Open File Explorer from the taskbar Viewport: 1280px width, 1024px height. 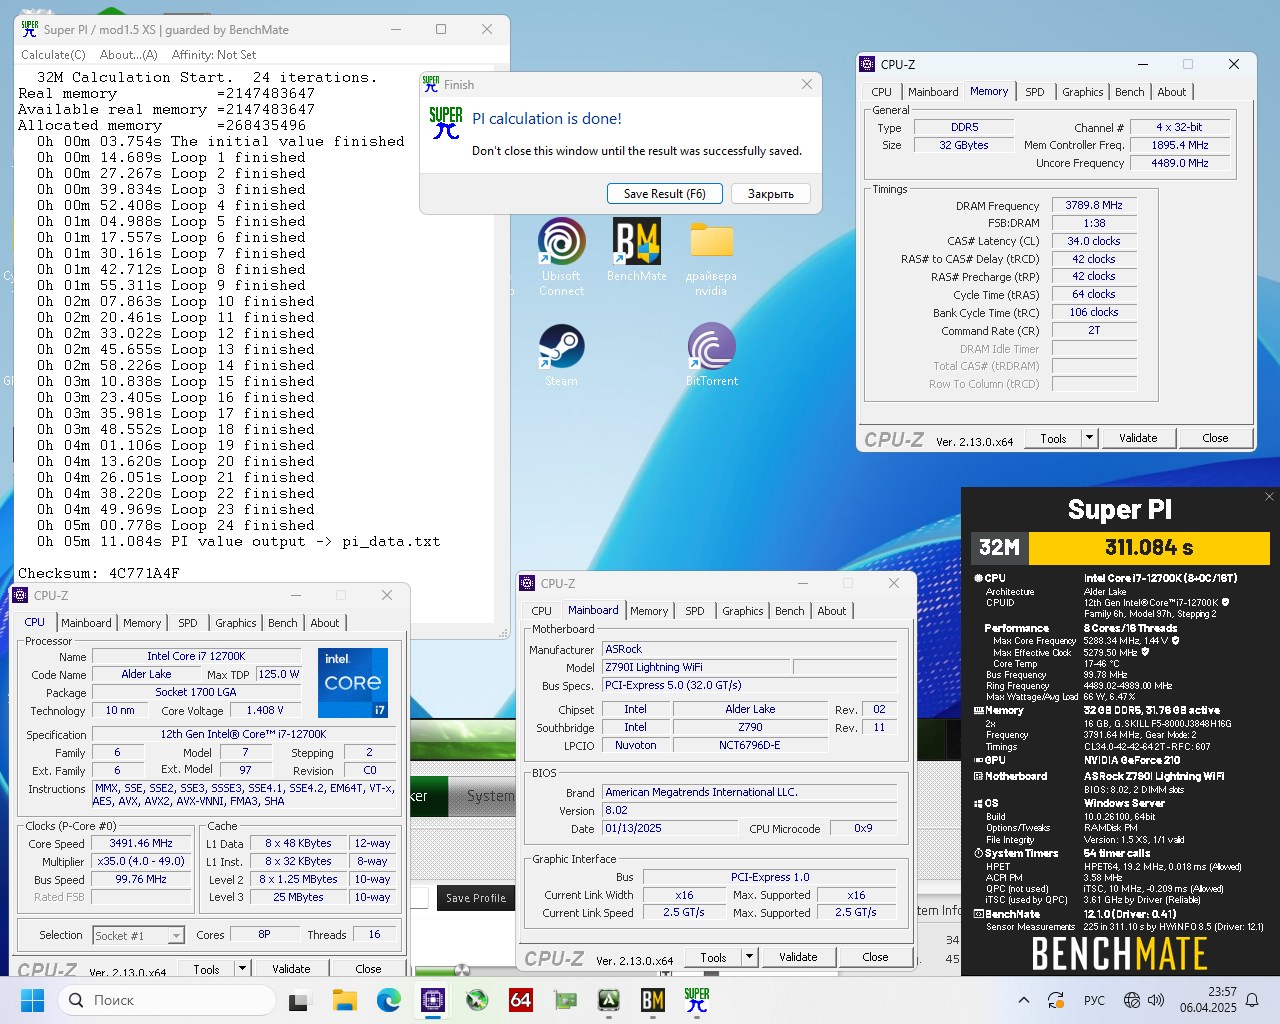pyautogui.click(x=344, y=1000)
